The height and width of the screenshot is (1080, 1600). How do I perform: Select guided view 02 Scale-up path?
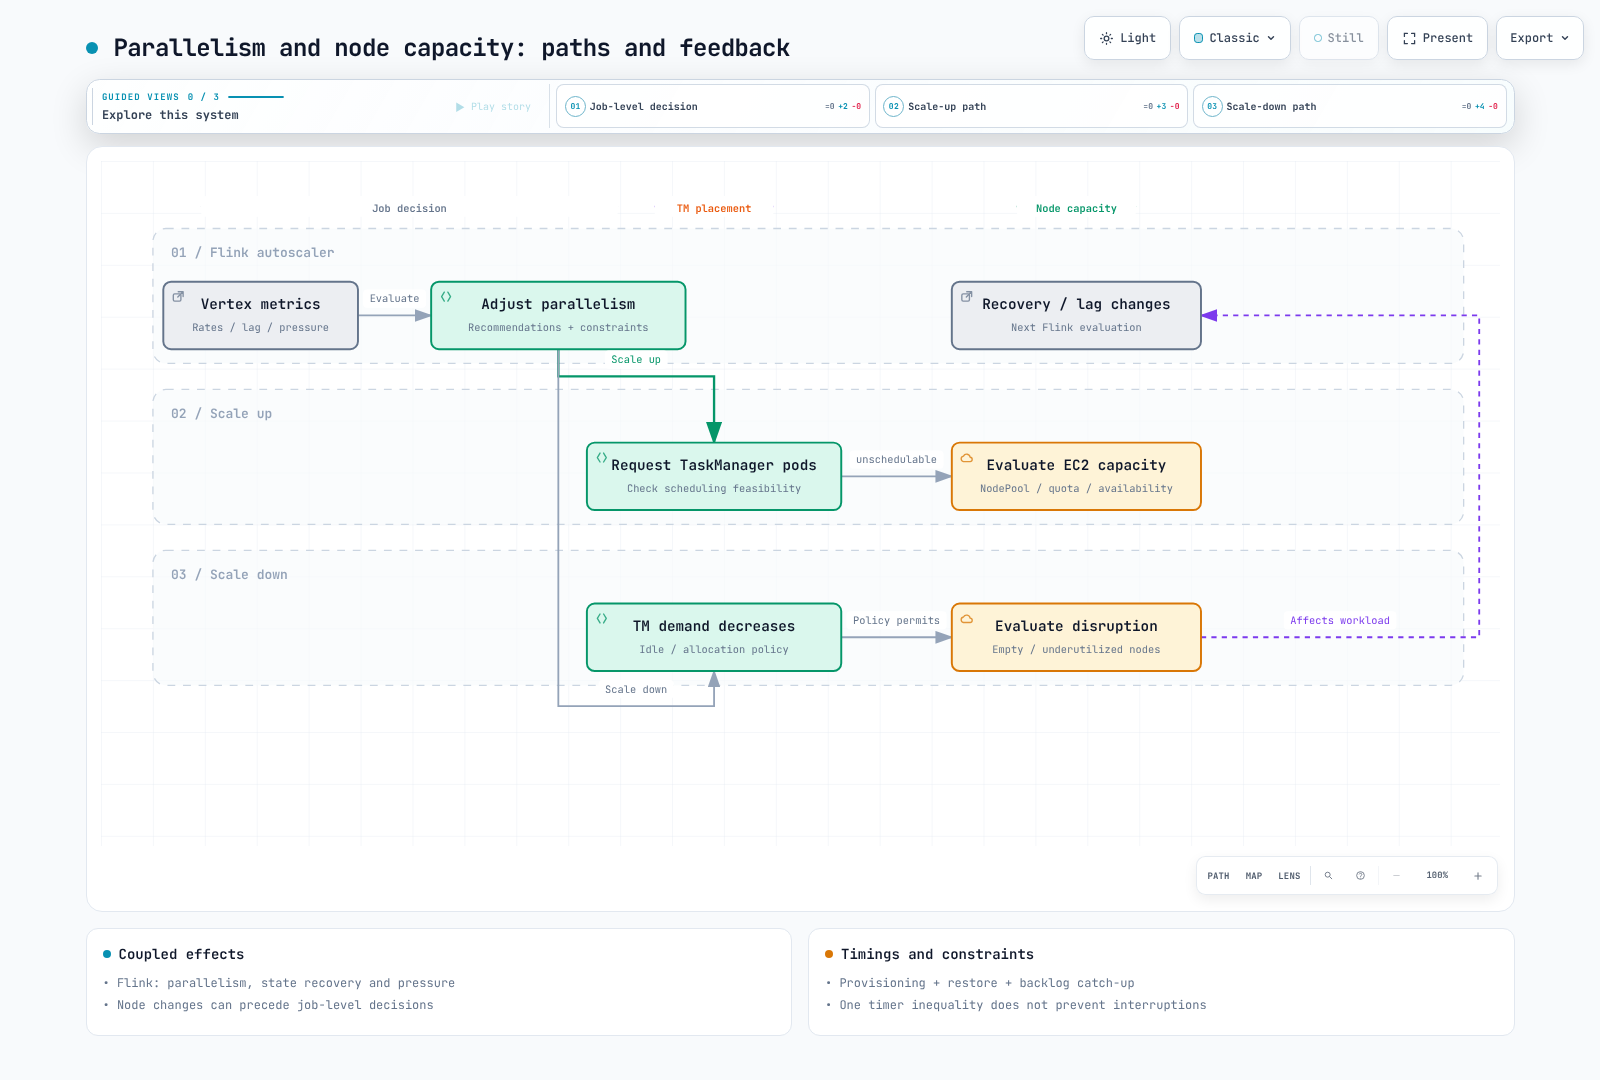click(x=1031, y=106)
